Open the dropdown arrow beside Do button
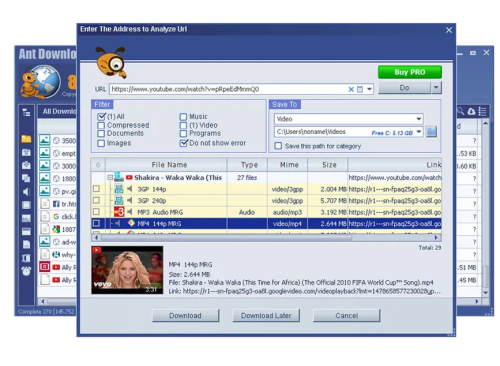Image resolution: width=500 pixels, height=366 pixels. click(x=436, y=88)
